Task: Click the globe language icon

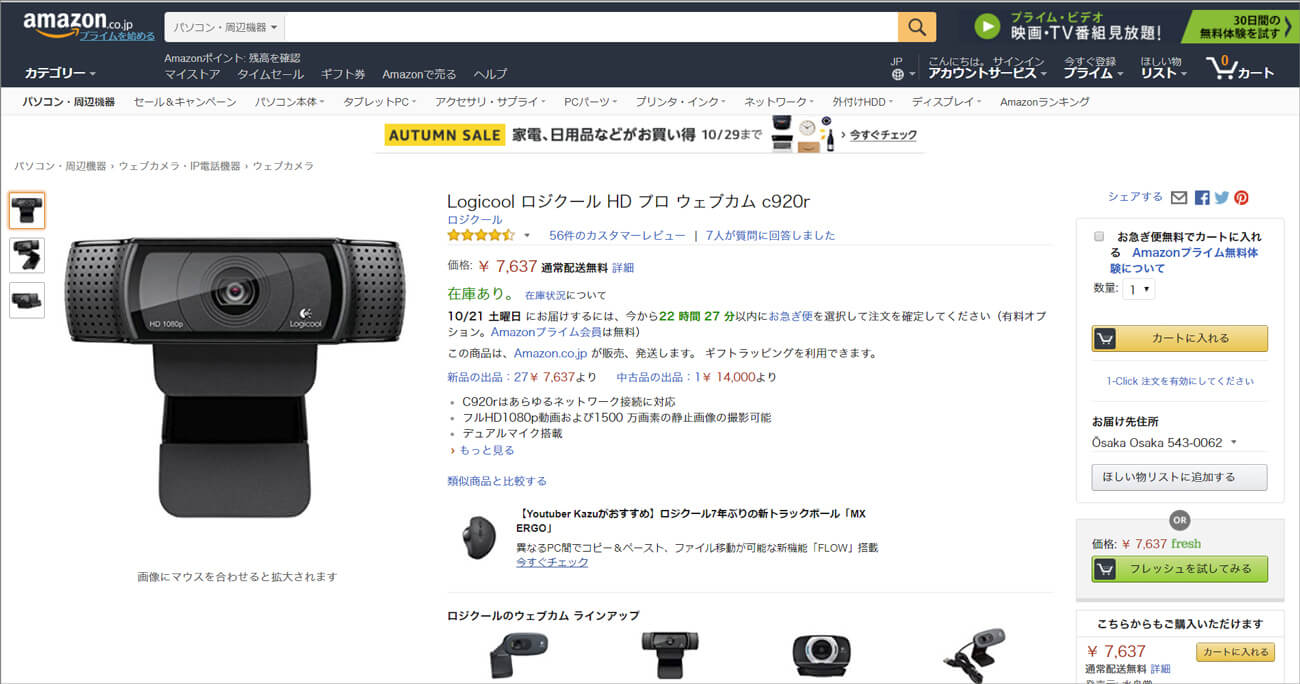Action: (897, 74)
